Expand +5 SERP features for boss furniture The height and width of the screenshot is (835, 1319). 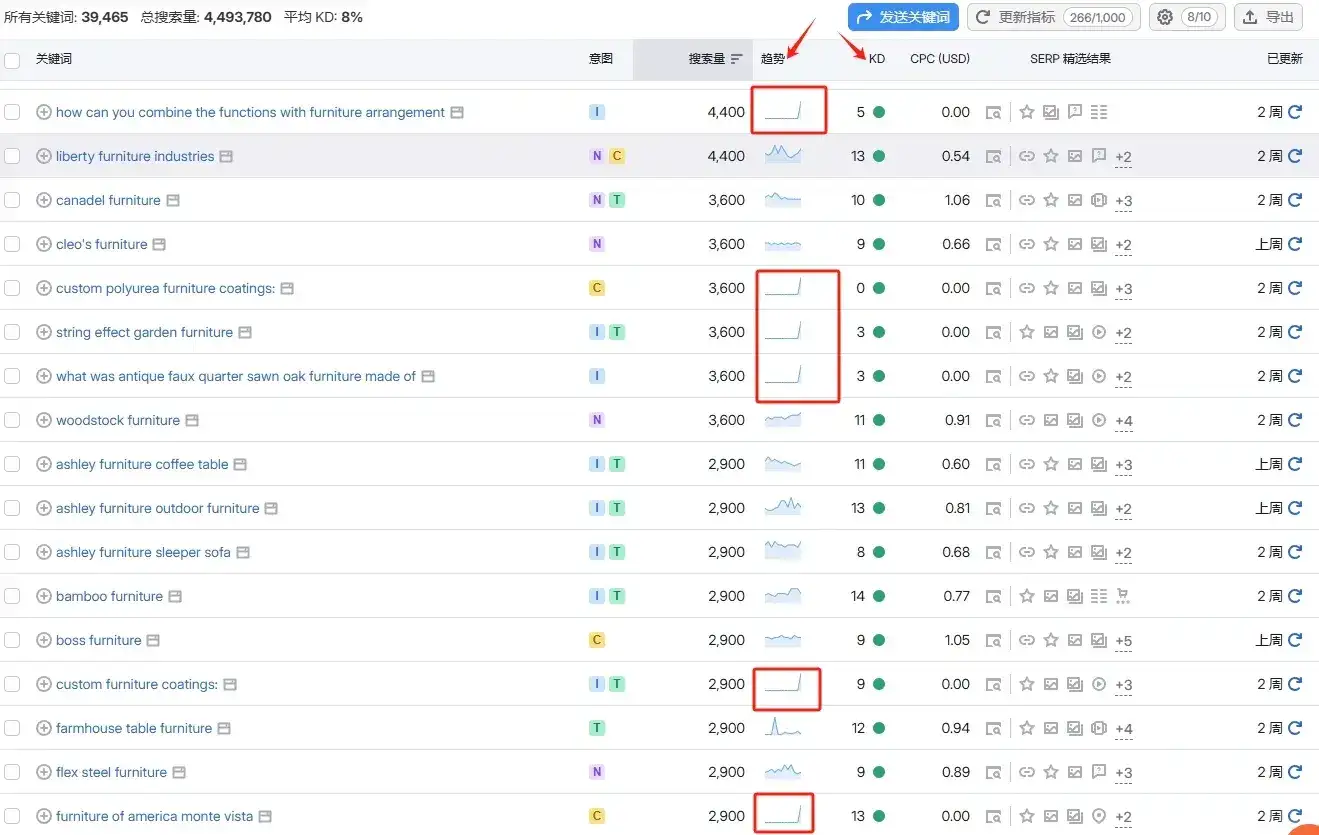[1123, 641]
